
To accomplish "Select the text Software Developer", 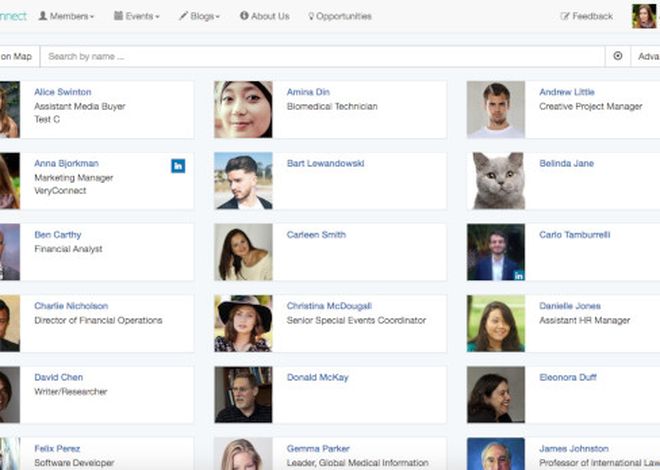I will (74, 462).
